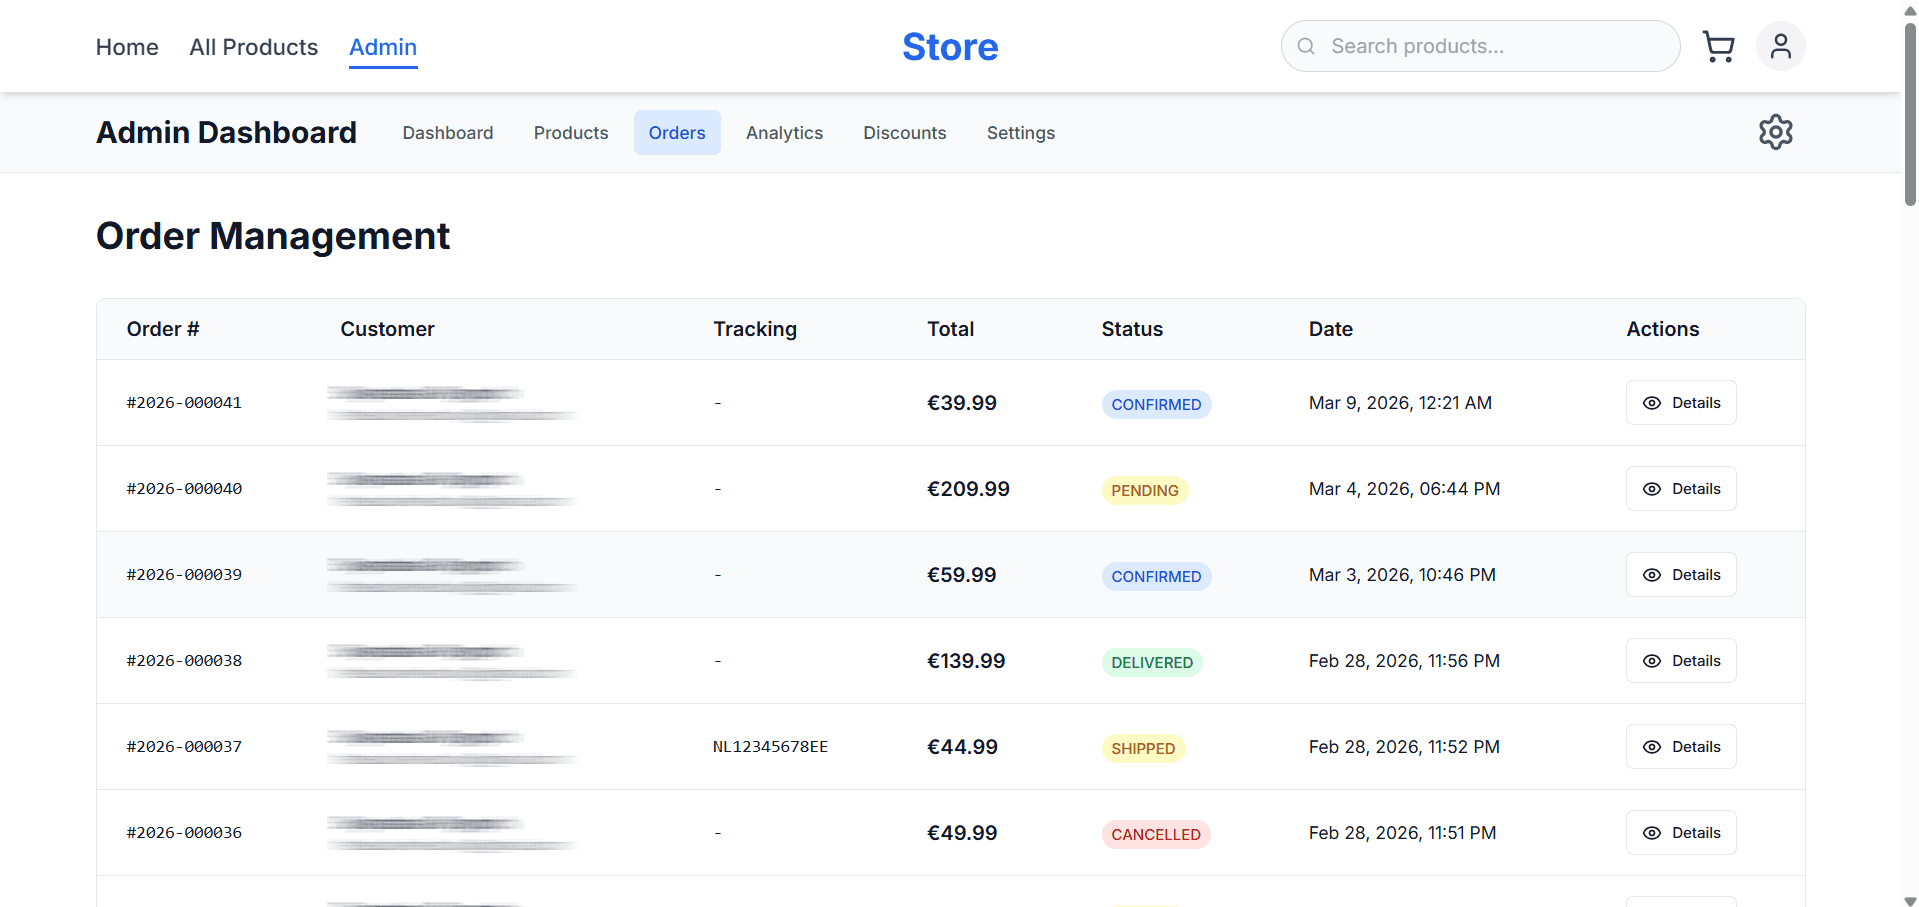Click inside the product search field
This screenshot has width=1919, height=907.
point(1480,46)
